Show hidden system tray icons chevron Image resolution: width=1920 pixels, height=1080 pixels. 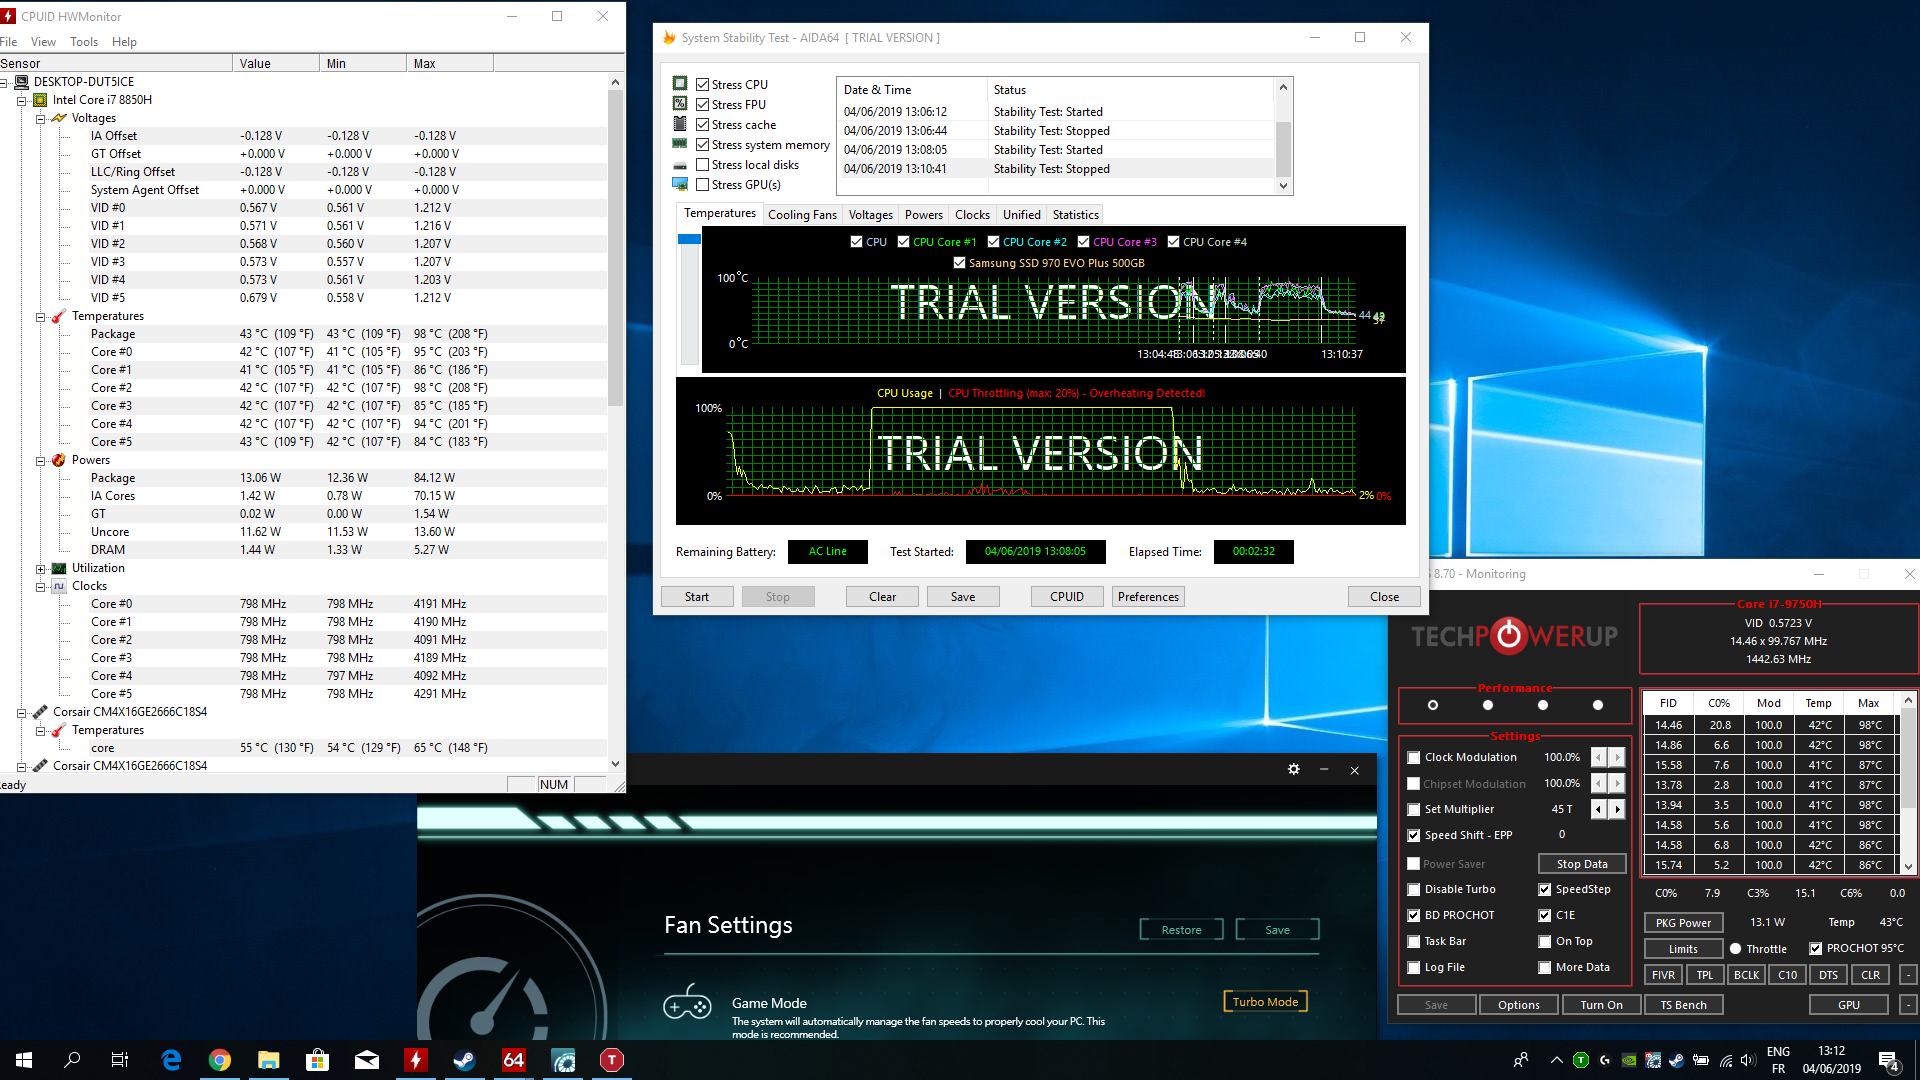coord(1556,1060)
